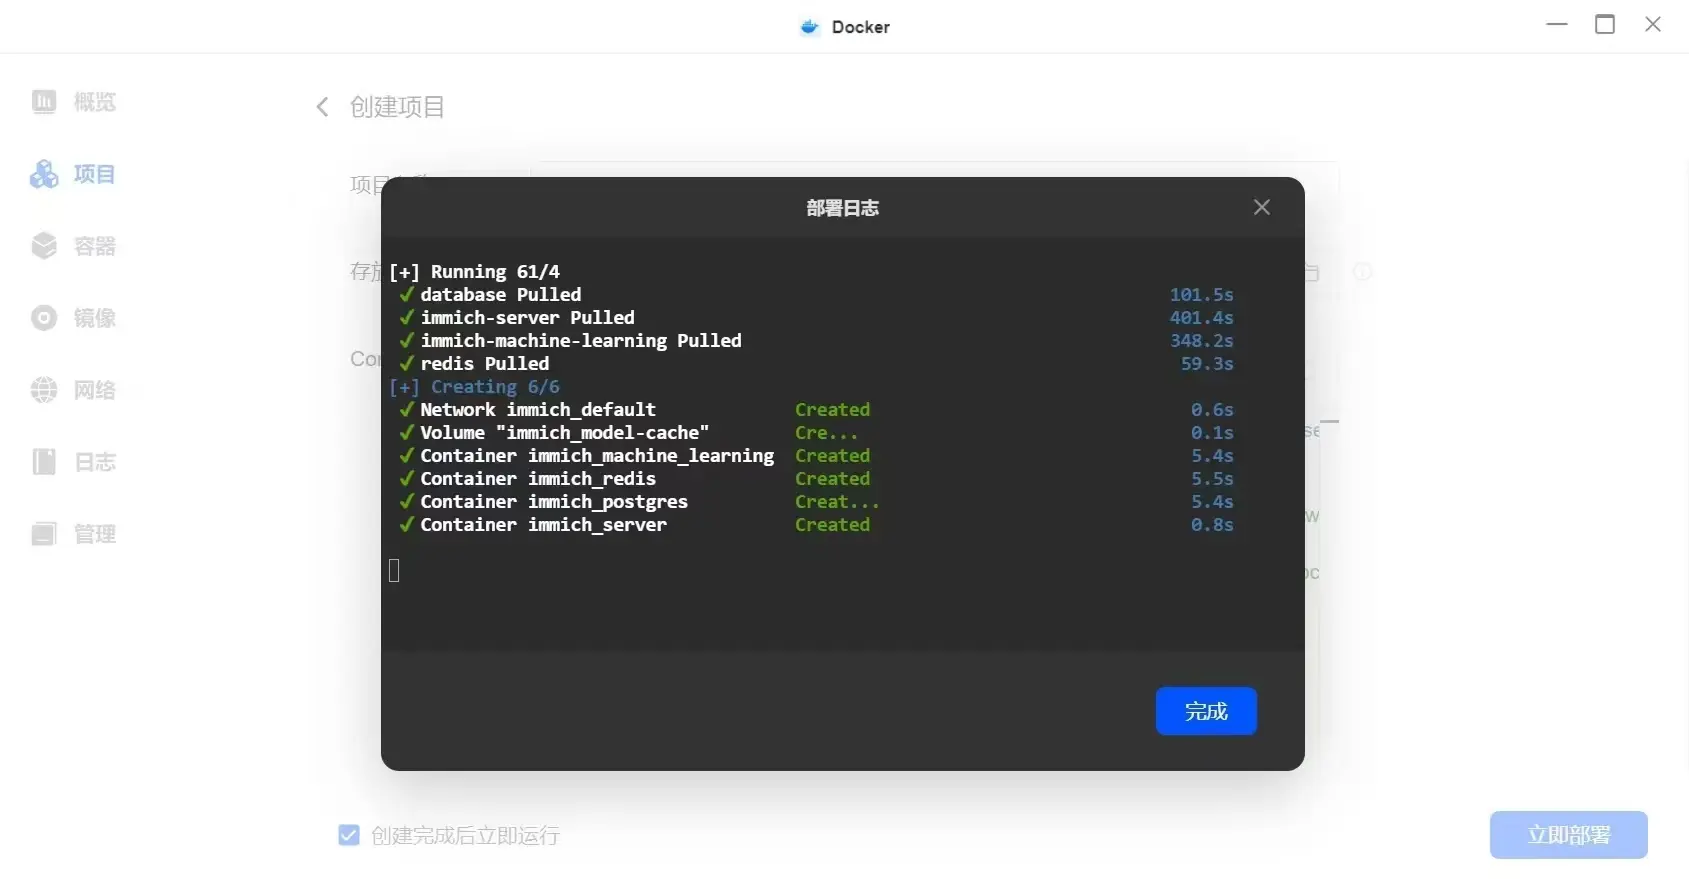The image size is (1689, 879).
Task: Maximize the Docker window
Action: click(1604, 25)
